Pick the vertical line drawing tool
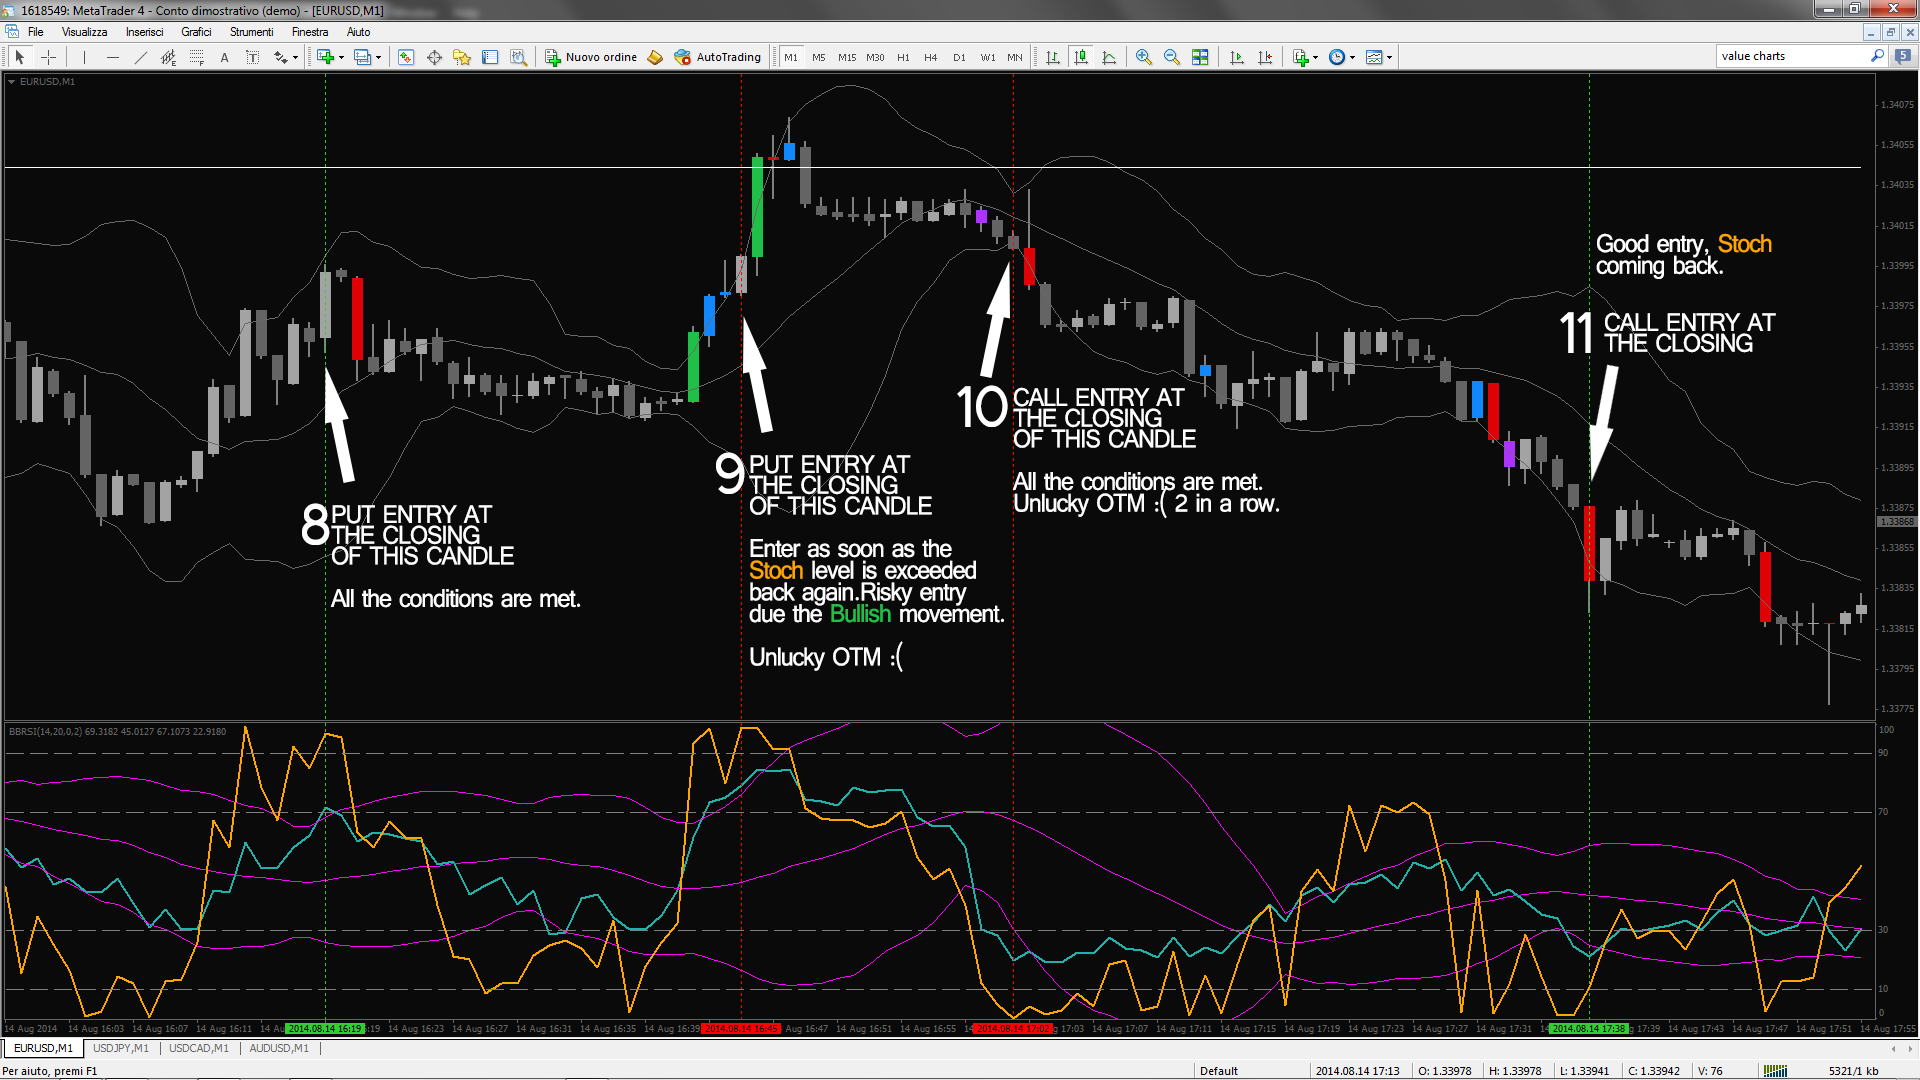This screenshot has height=1080, width=1920. click(85, 57)
